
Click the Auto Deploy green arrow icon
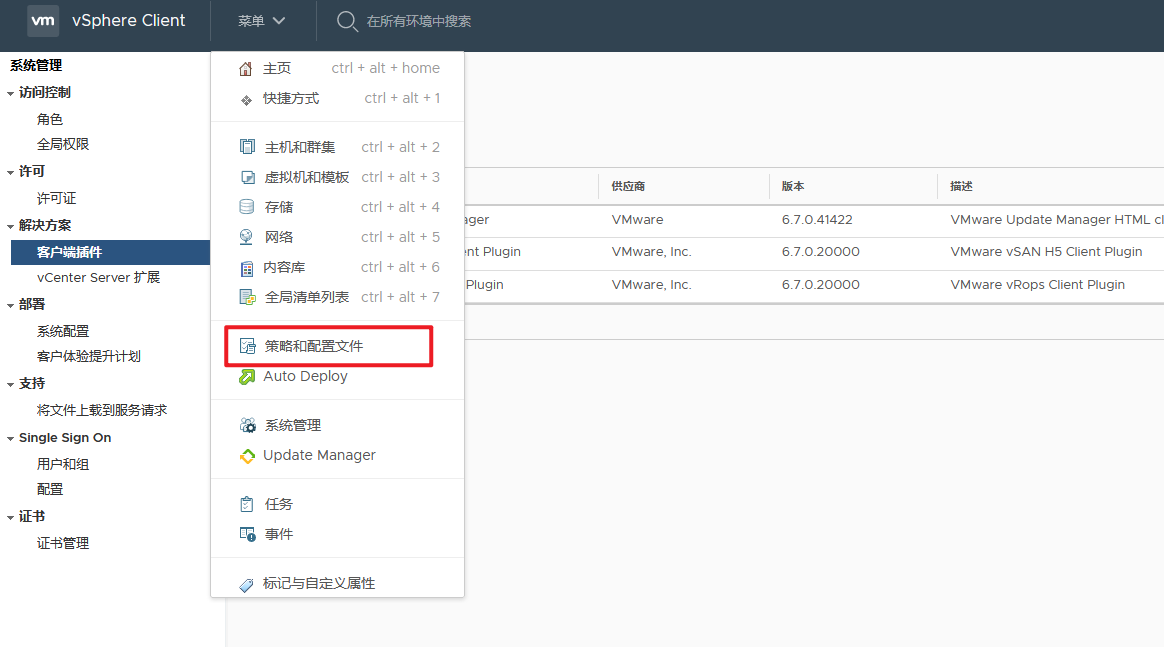click(247, 377)
